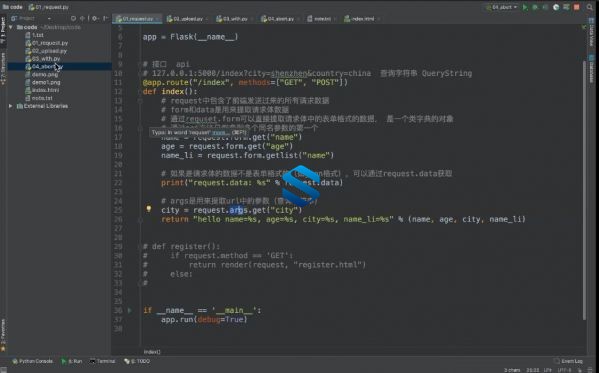The width and height of the screenshot is (599, 373).
Task: Click the code breadcrumb in the navigation bar
Action: click(x=13, y=7)
